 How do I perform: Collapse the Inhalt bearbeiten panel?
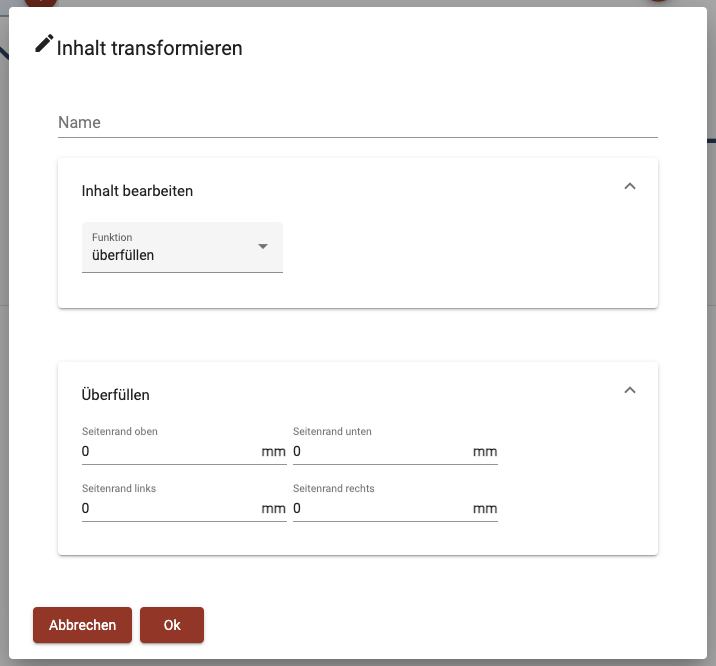click(630, 186)
